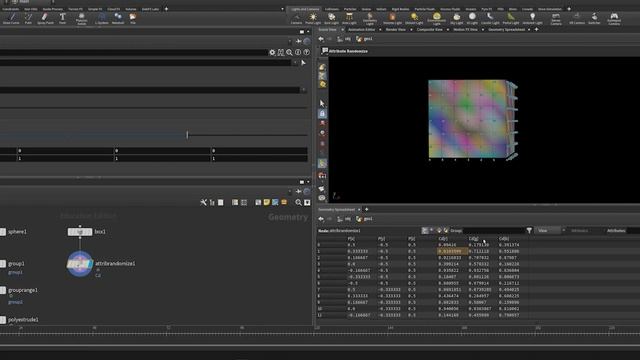Toggle pin on the network pane
Viewport: 640px width, 360px height.
point(299,191)
